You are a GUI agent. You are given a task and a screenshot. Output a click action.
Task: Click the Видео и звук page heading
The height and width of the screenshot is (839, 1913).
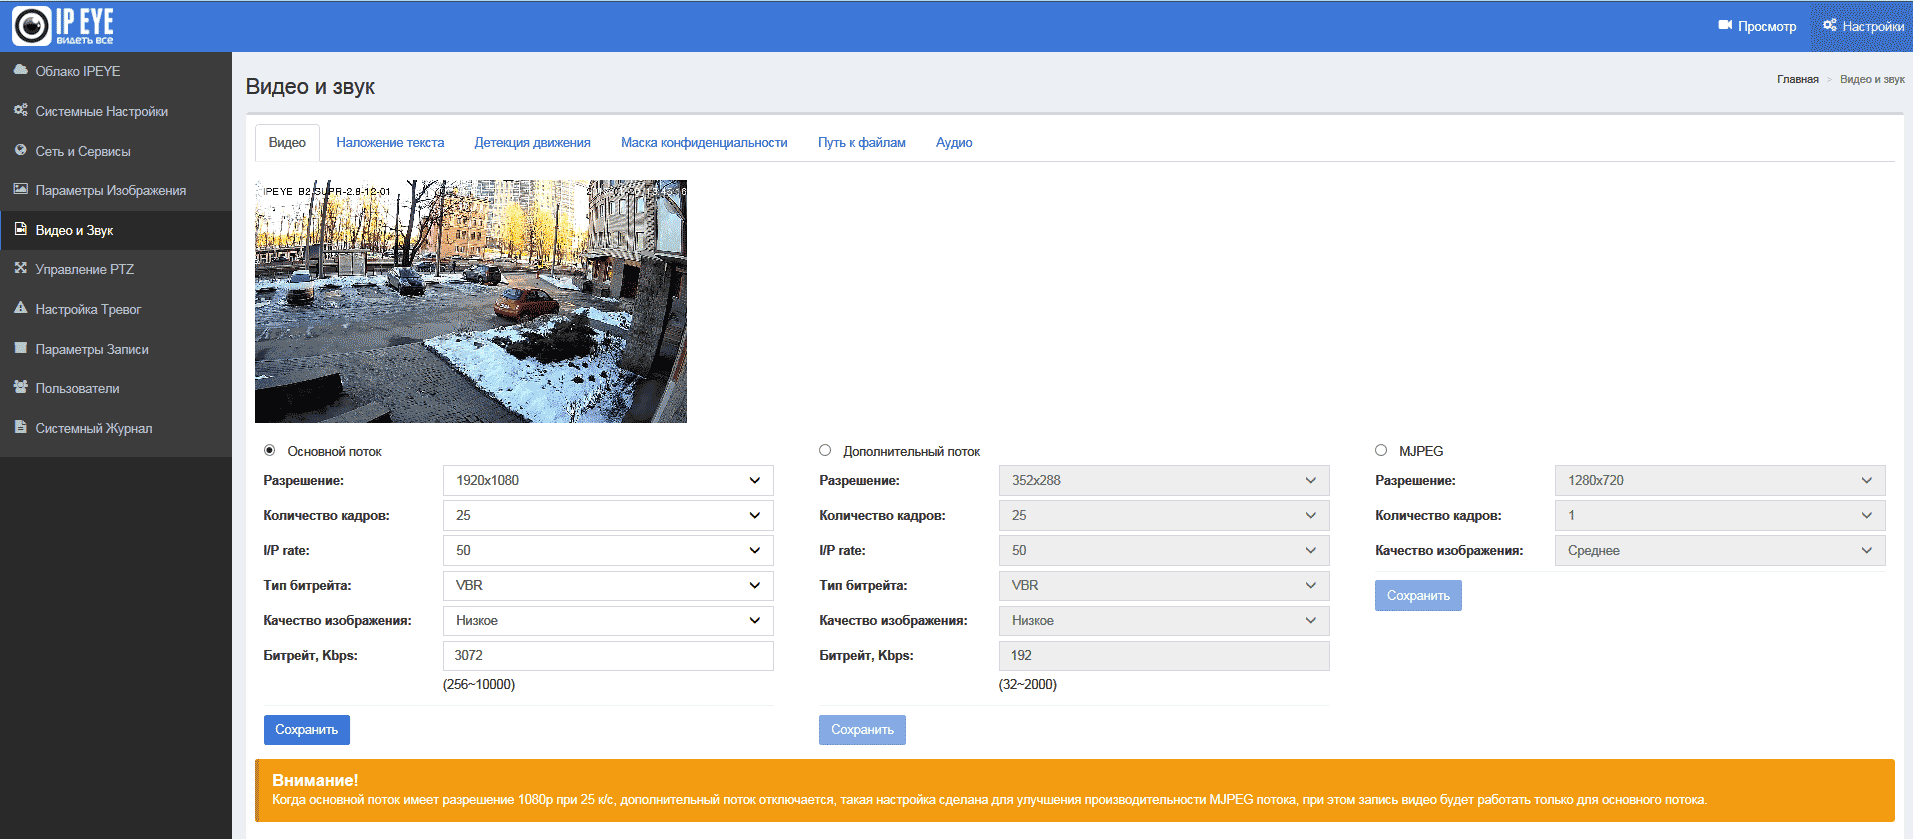[310, 87]
